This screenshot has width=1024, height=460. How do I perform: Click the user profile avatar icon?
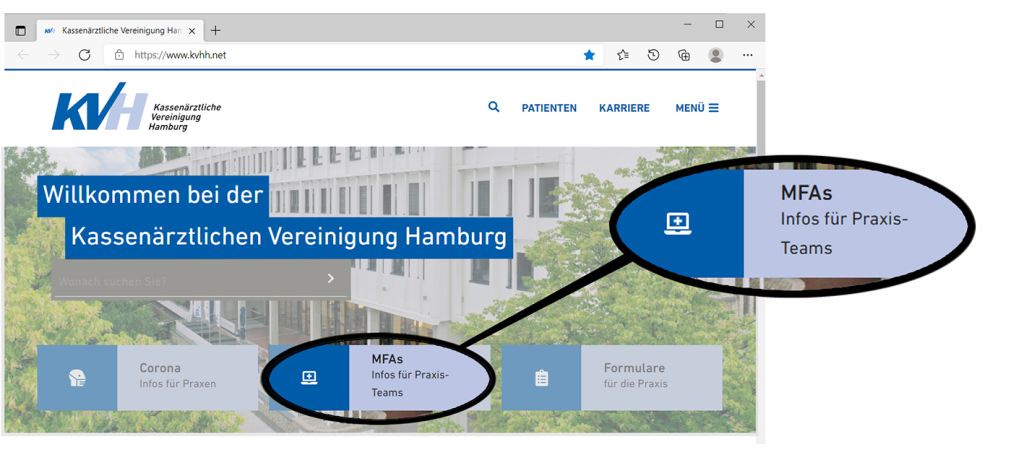tap(716, 56)
